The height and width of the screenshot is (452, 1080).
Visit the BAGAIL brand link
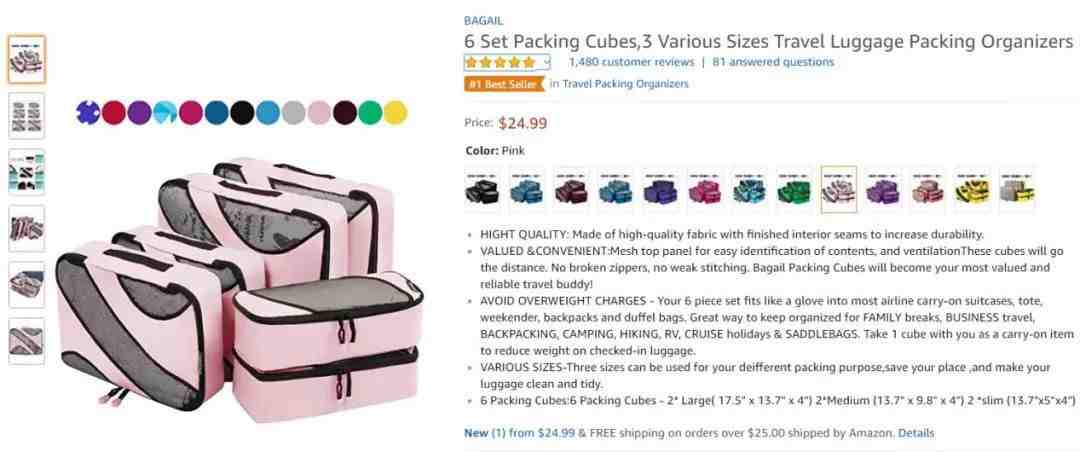coord(484,21)
